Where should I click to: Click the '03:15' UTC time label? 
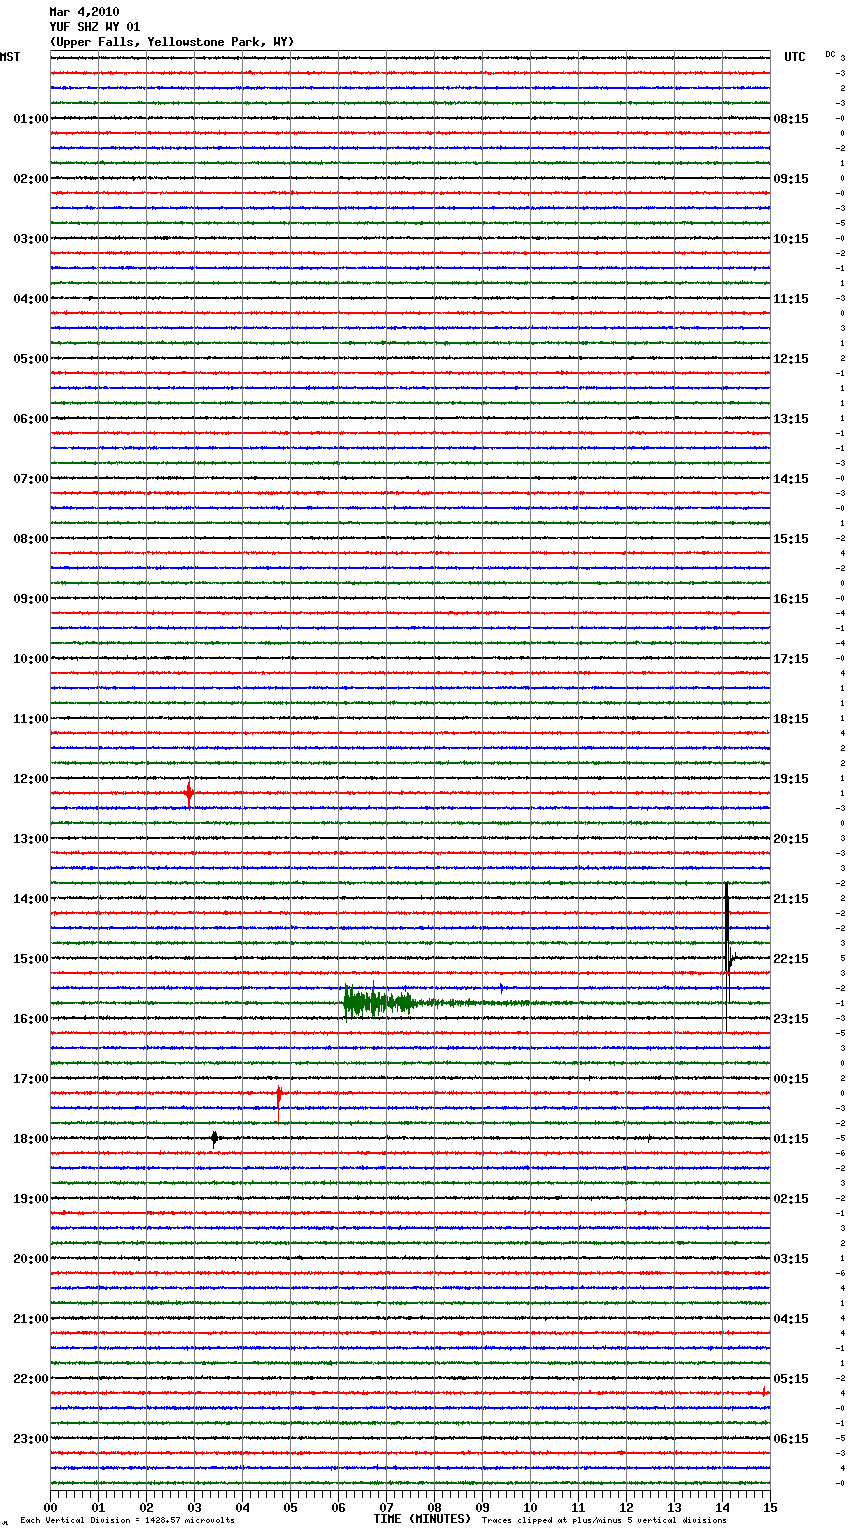coord(791,1259)
